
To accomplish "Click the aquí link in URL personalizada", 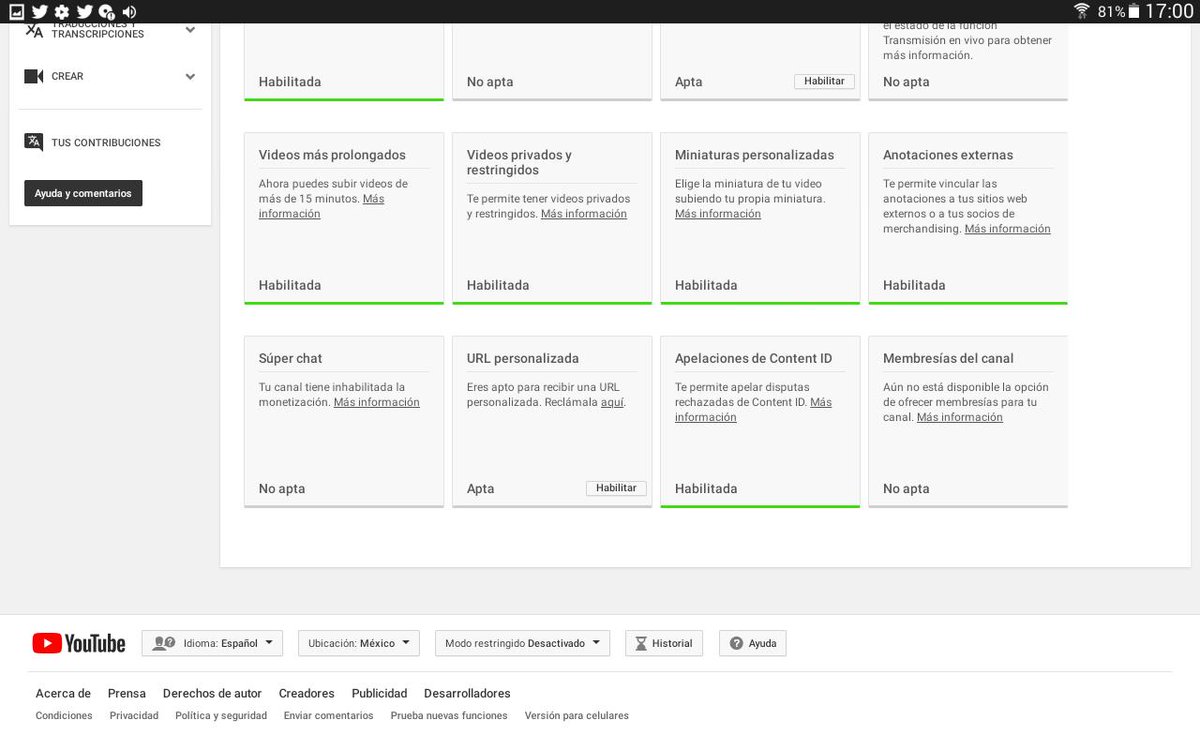I will tap(612, 402).
